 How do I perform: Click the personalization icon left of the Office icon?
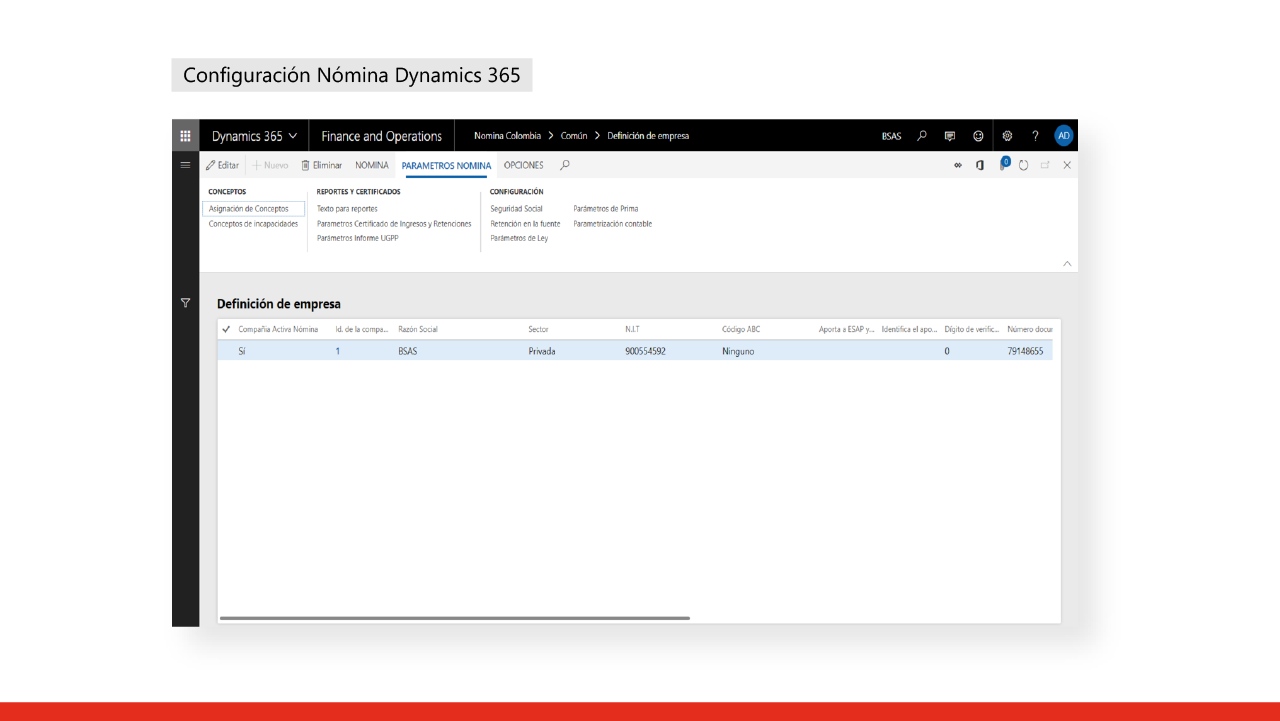click(x=958, y=165)
